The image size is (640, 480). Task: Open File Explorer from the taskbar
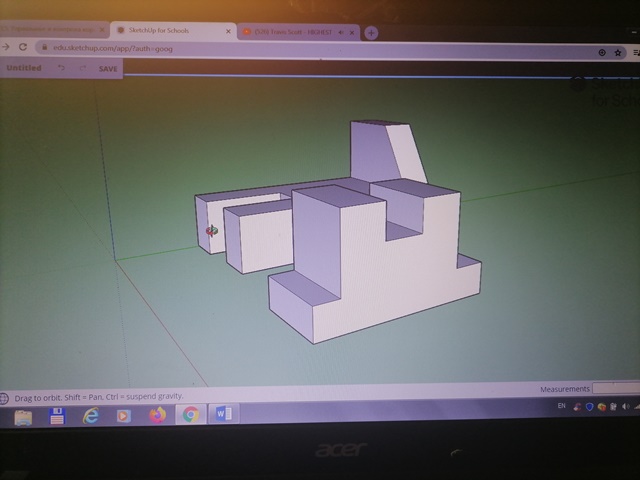pos(23,415)
